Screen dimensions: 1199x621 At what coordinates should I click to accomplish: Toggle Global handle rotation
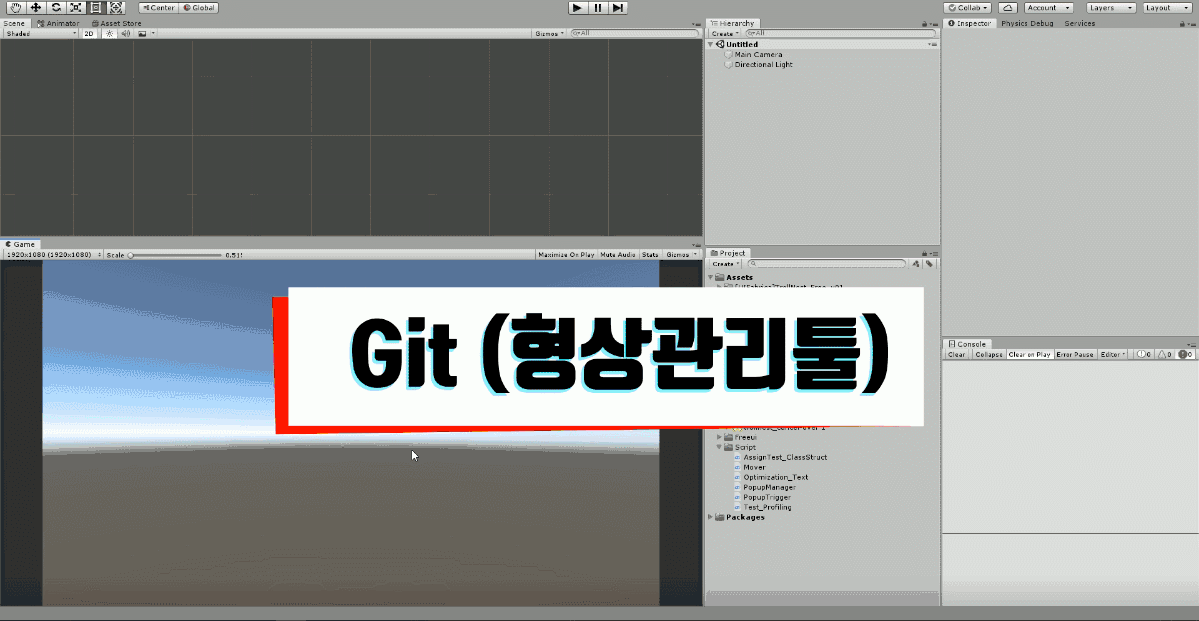pyautogui.click(x=199, y=8)
